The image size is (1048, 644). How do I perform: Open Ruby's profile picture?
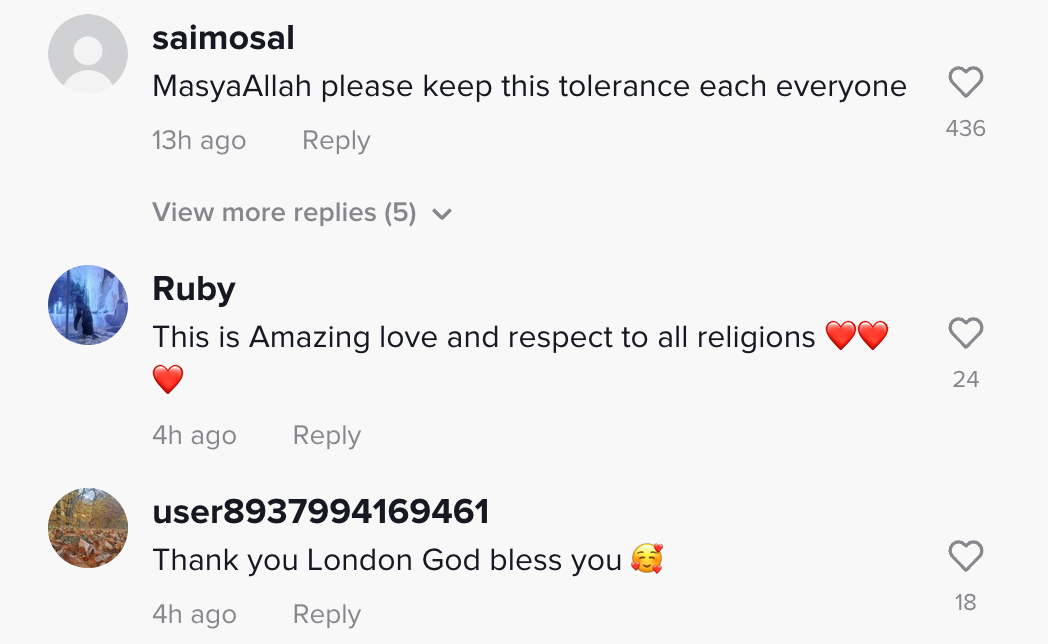coord(88,305)
